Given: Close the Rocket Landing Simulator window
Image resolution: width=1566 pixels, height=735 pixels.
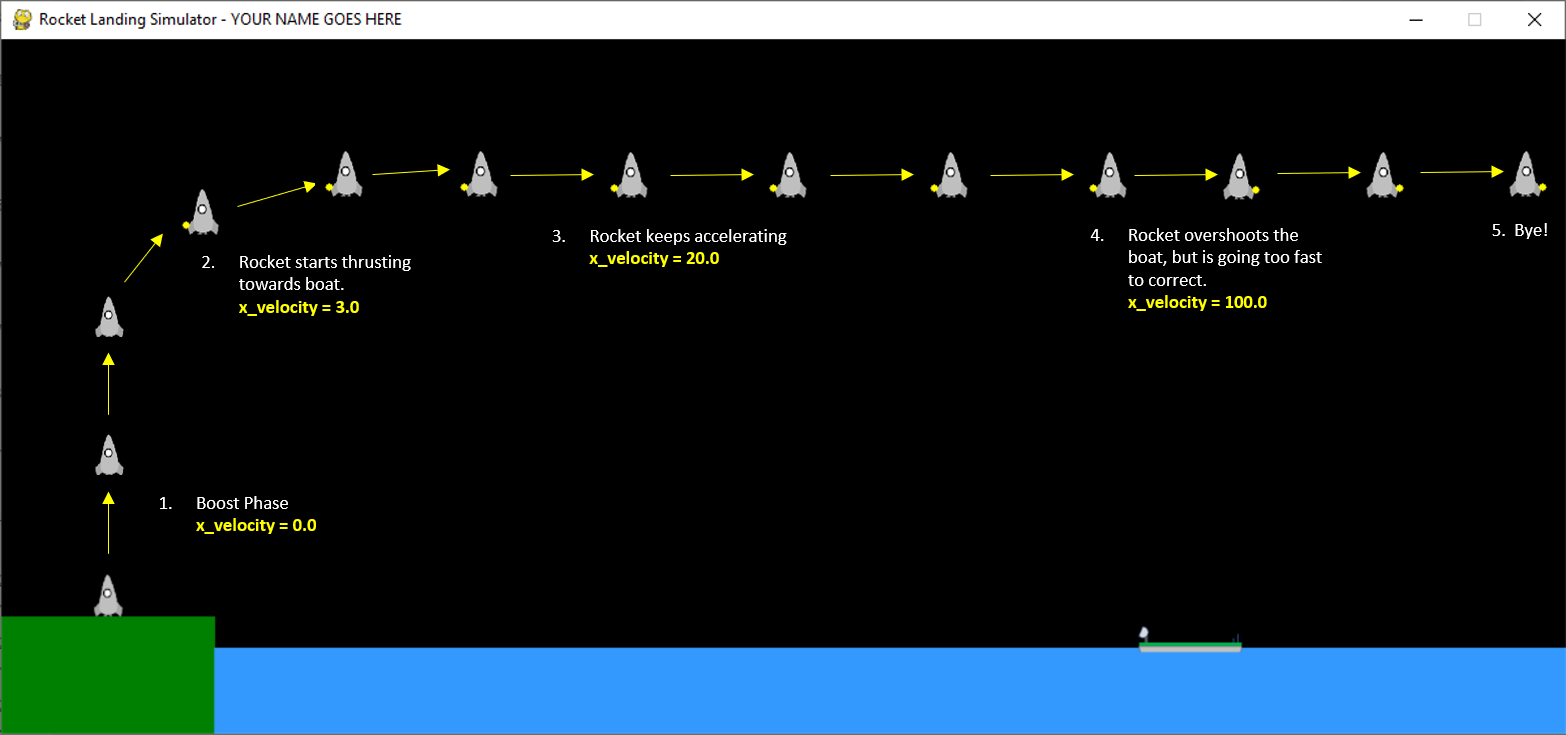Looking at the screenshot, I should coord(1533,19).
